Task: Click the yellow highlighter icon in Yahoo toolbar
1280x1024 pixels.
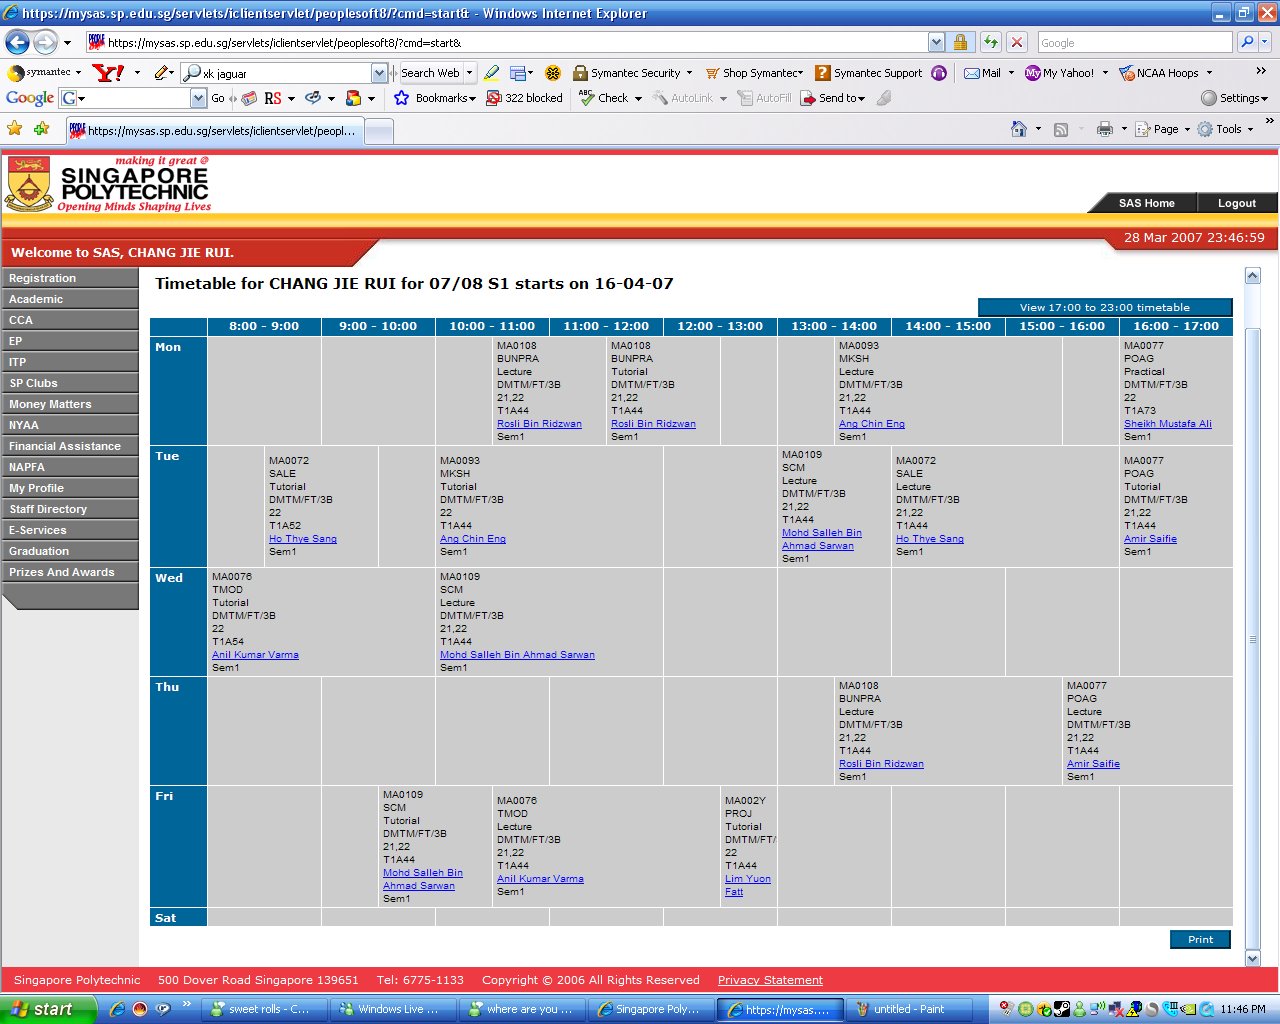Action: (491, 72)
